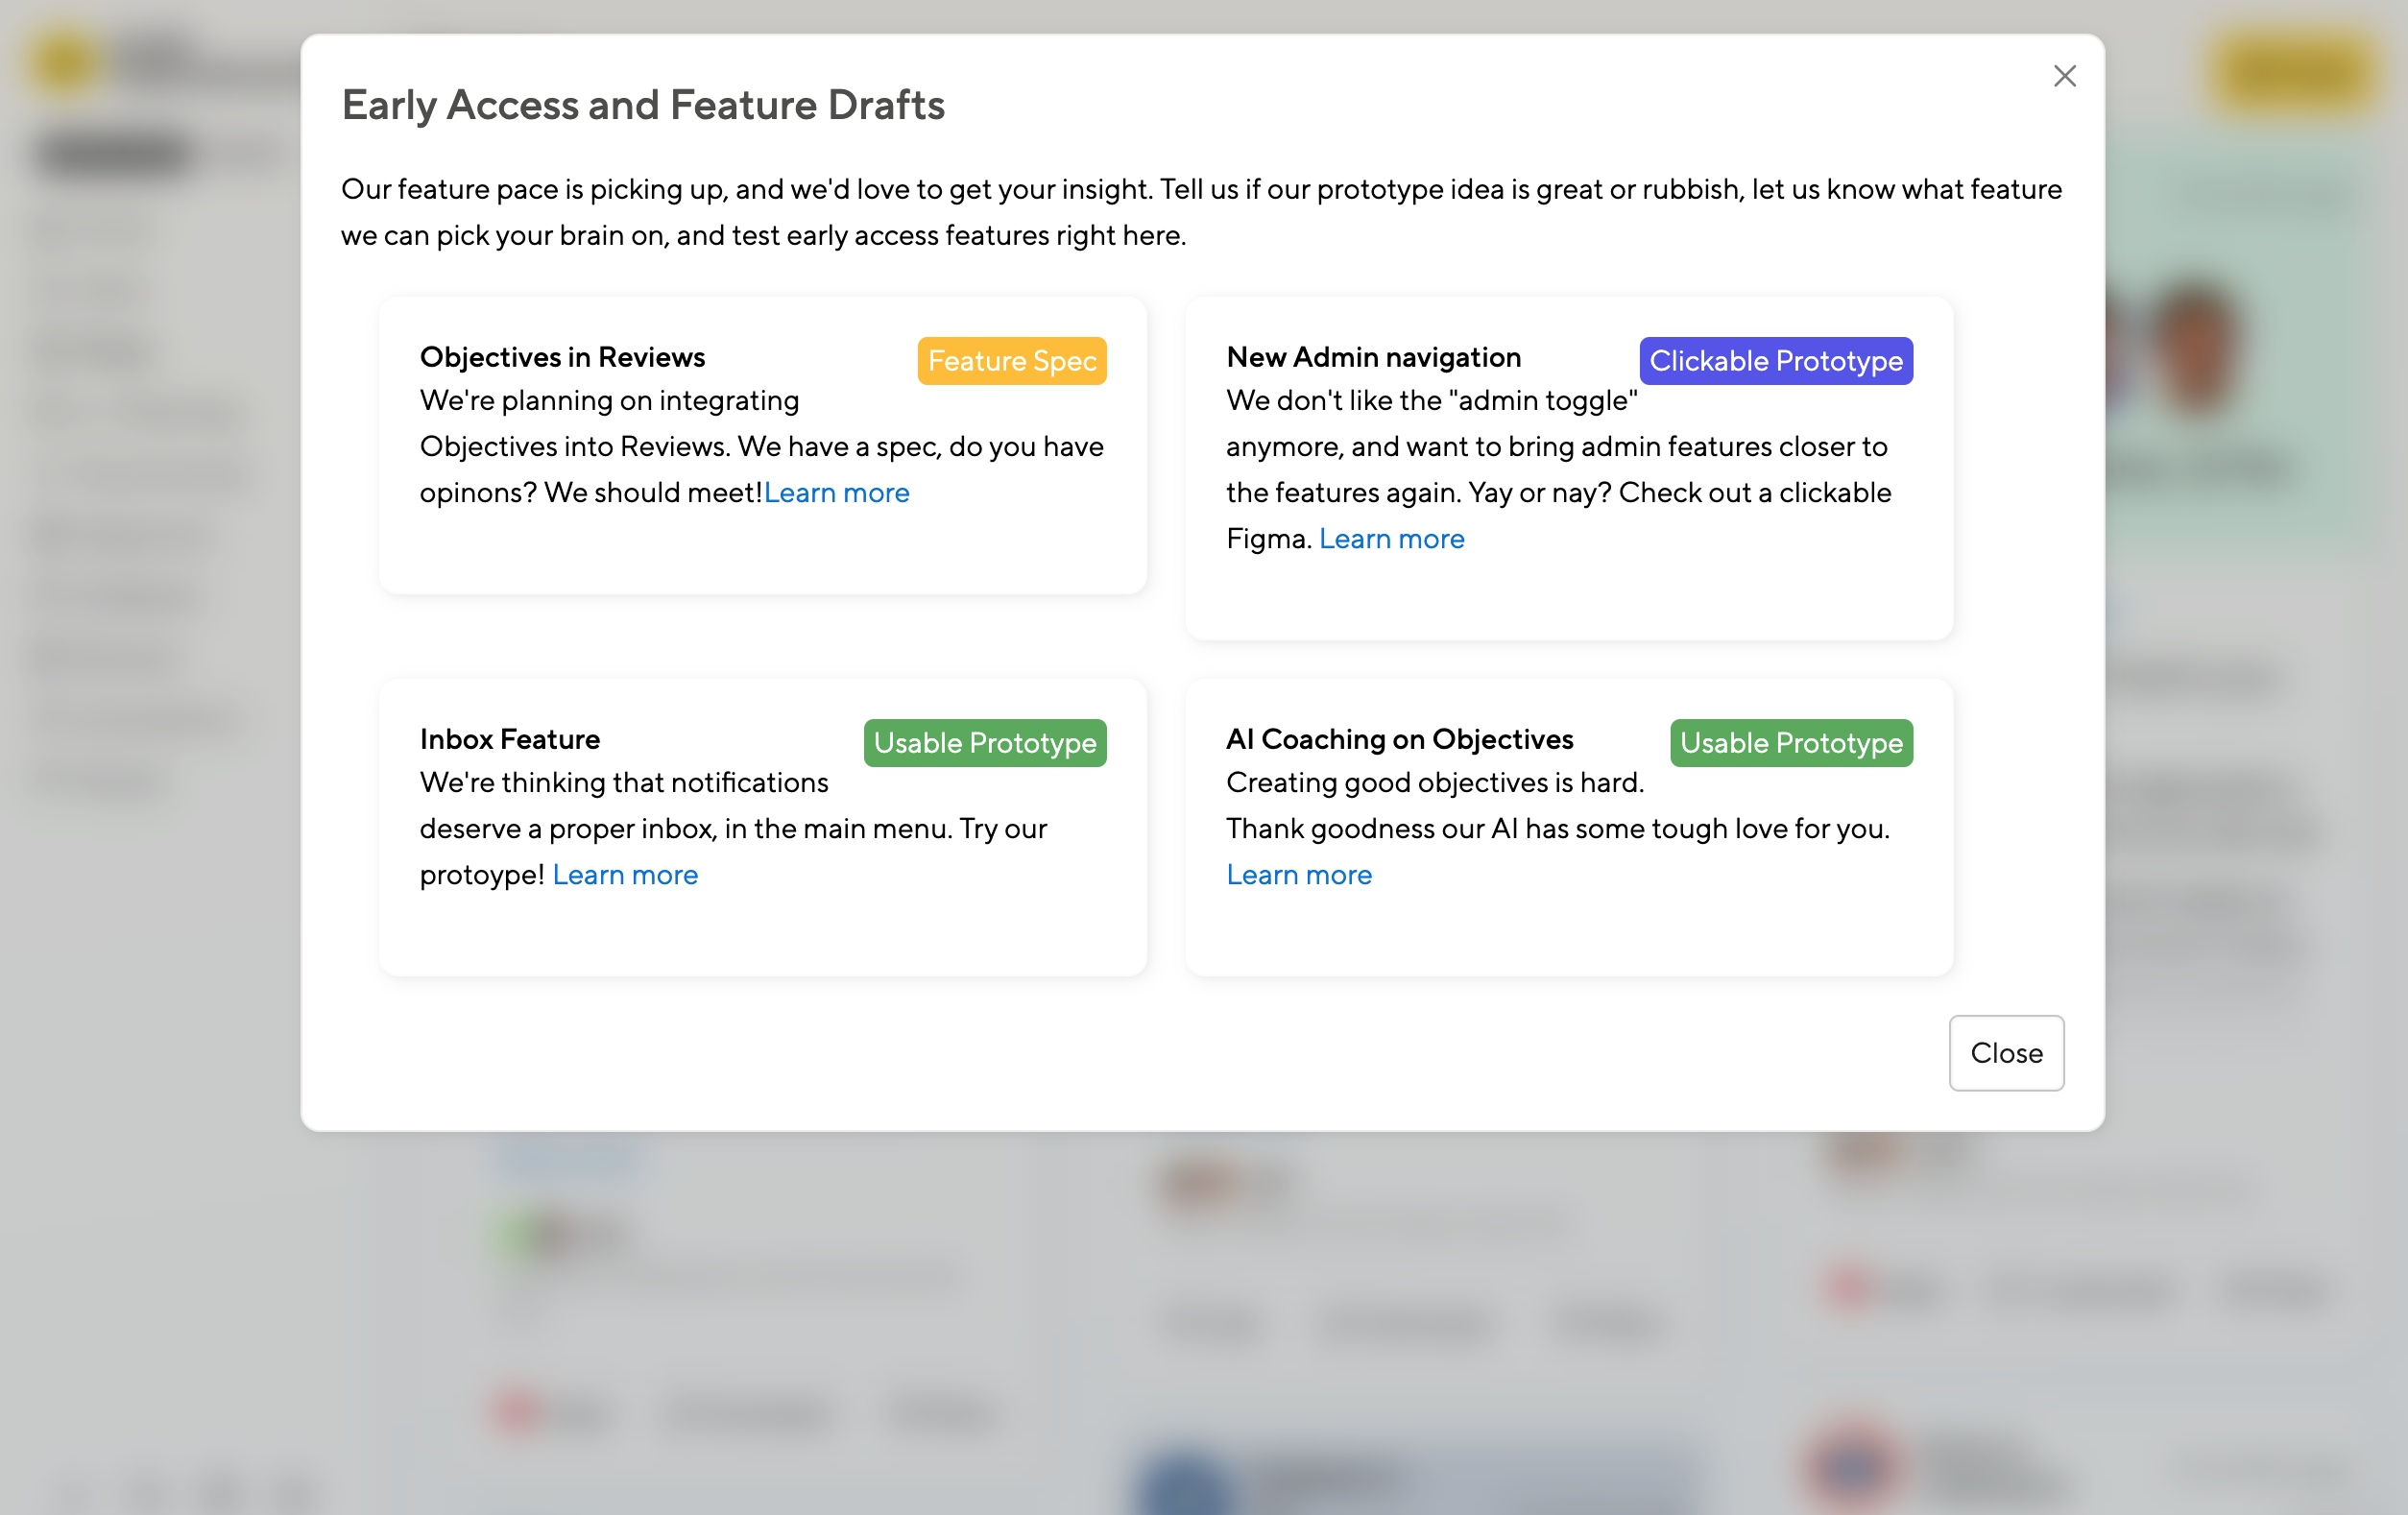Click the blurred yellow button at top right
Viewport: 2408px width, 1515px height.
pyautogui.click(x=2292, y=72)
